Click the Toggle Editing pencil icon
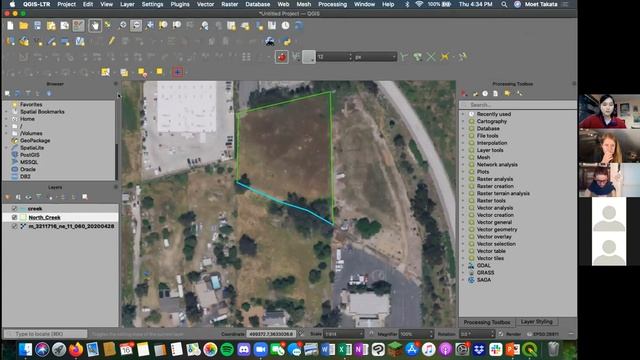Image resolution: width=640 pixels, height=360 pixels. tap(111, 41)
